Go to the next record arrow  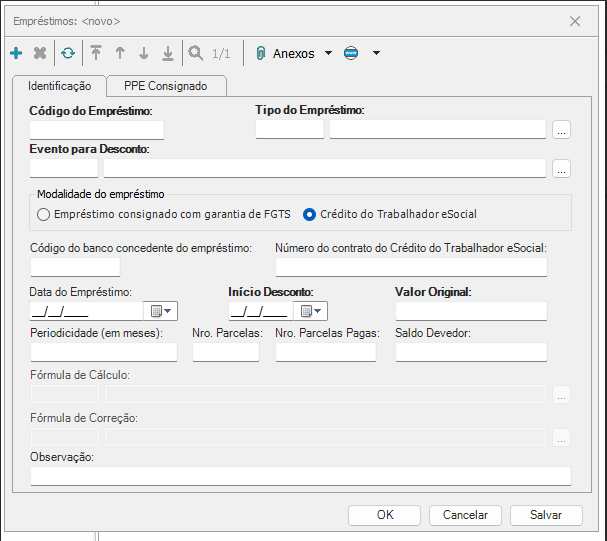coord(144,53)
